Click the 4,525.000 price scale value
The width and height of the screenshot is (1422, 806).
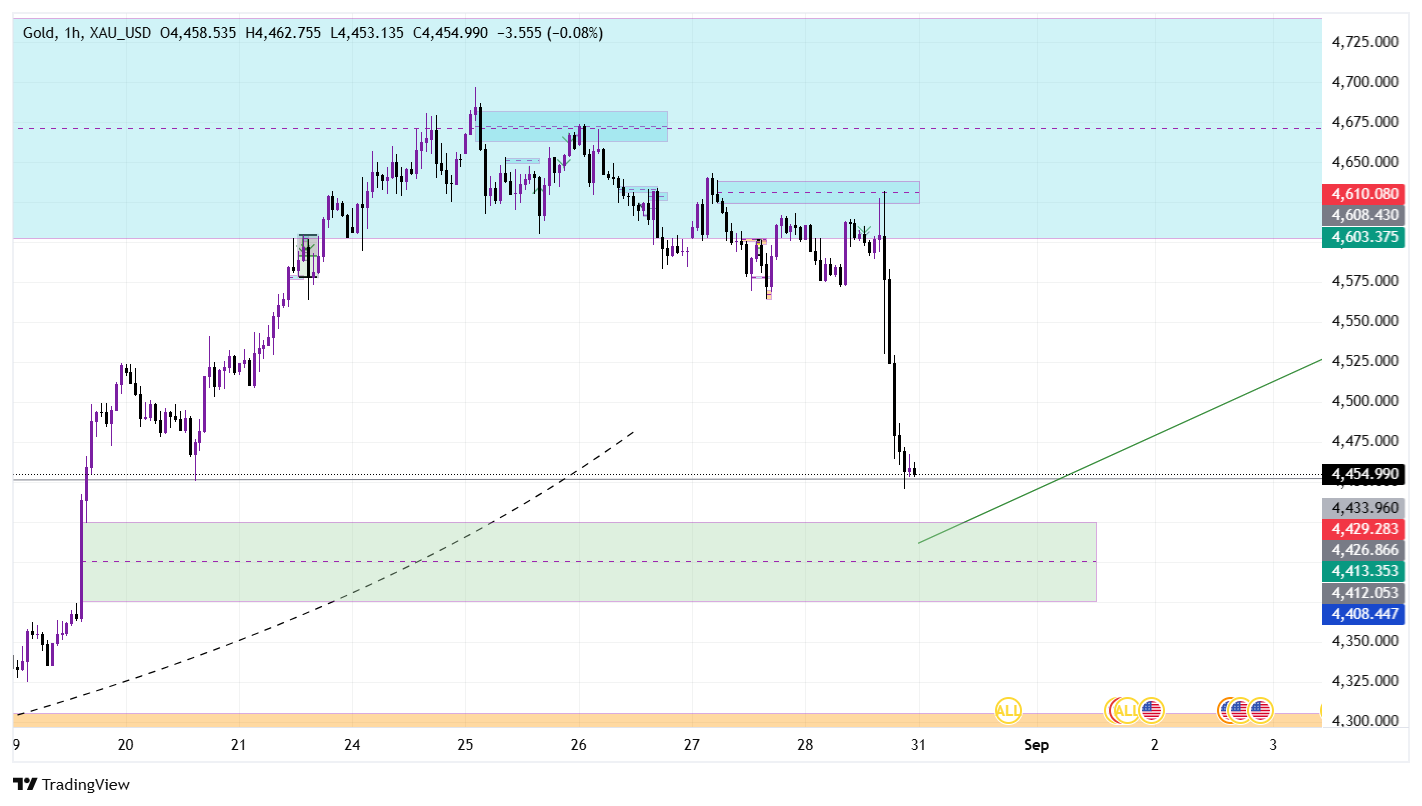1365,361
